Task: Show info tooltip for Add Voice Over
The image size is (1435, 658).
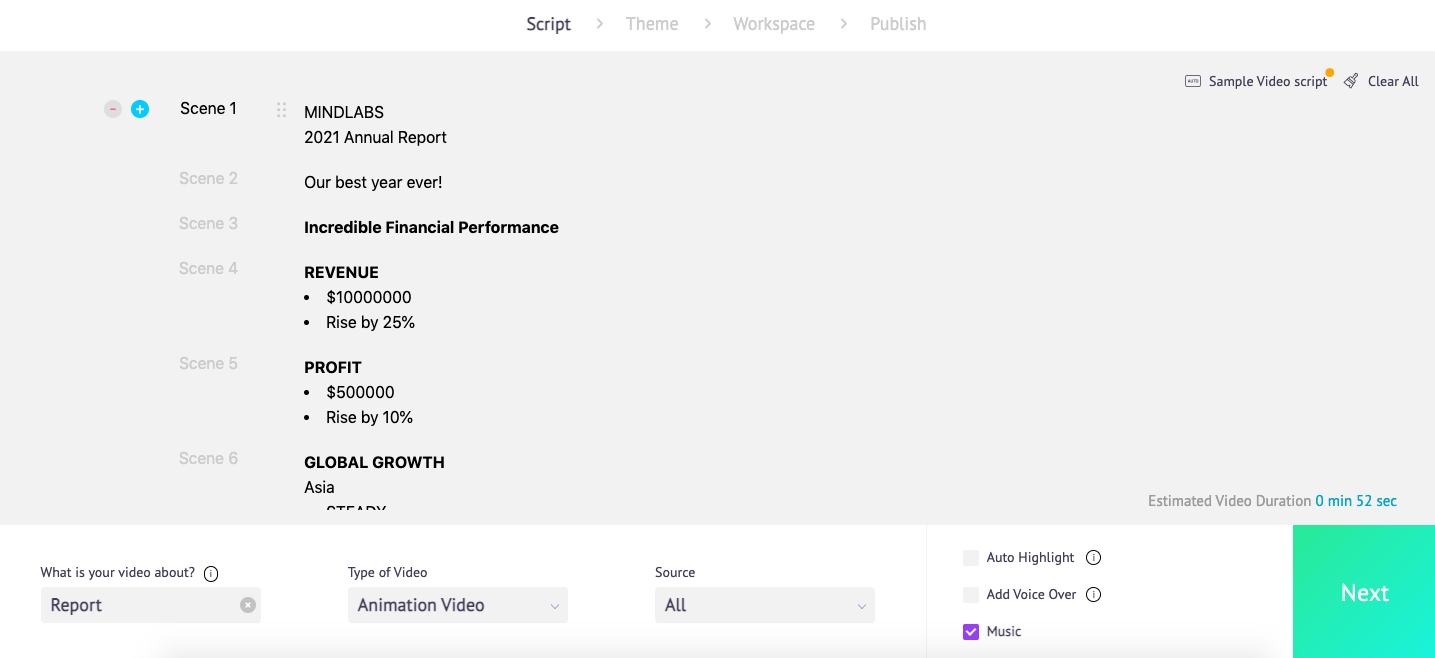Action: 1094,595
